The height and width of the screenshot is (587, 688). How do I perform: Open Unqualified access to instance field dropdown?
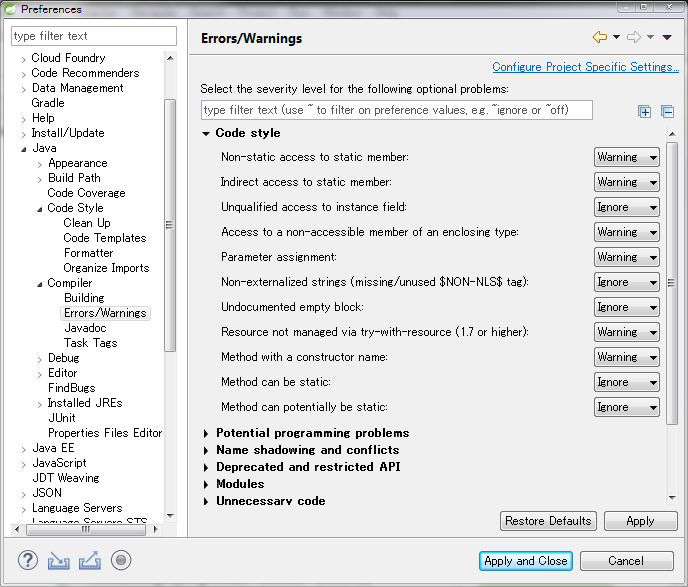(x=627, y=207)
